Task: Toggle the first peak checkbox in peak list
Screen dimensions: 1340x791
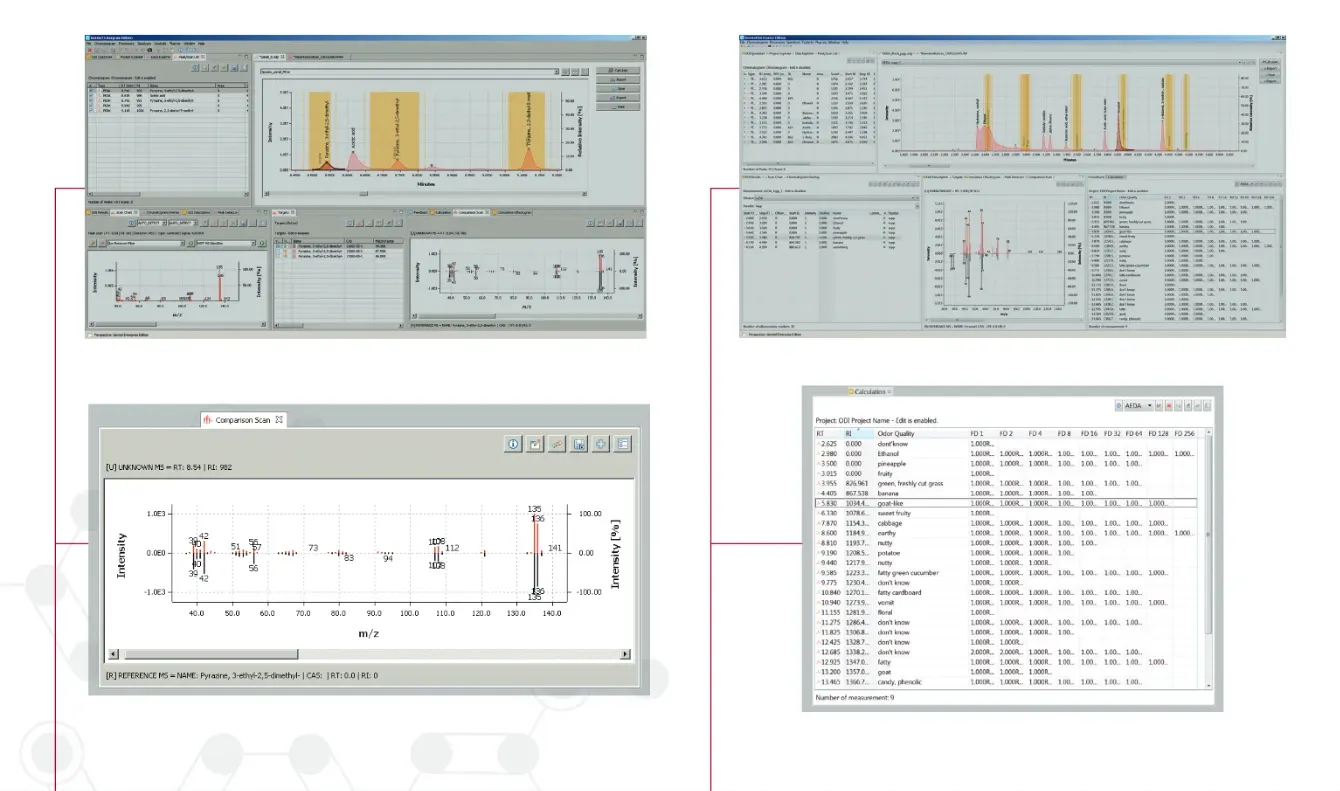Action: coord(92,91)
